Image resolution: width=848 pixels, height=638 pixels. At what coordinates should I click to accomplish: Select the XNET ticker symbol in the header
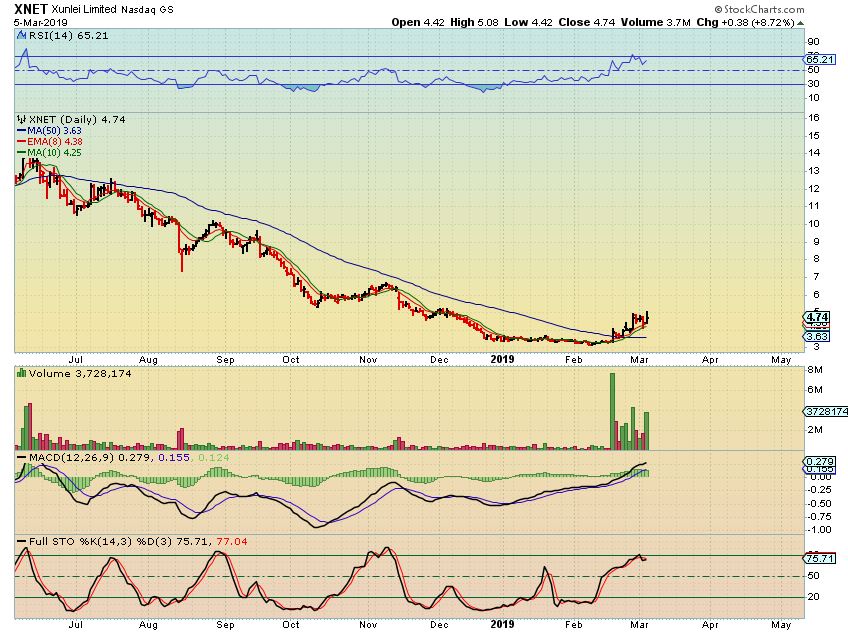[x=30, y=9]
